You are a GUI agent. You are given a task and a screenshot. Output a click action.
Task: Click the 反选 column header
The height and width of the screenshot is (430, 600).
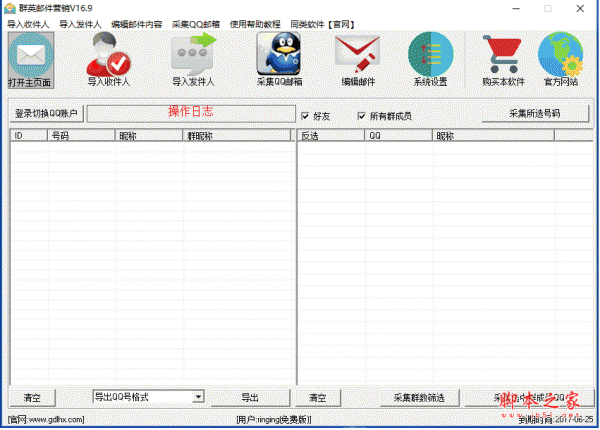click(x=331, y=136)
